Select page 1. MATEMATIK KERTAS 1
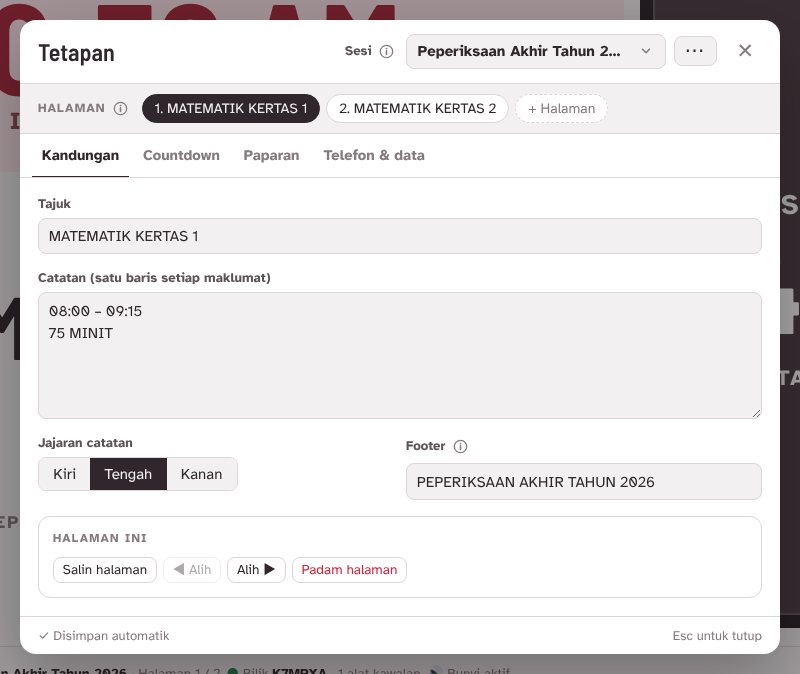 point(231,109)
